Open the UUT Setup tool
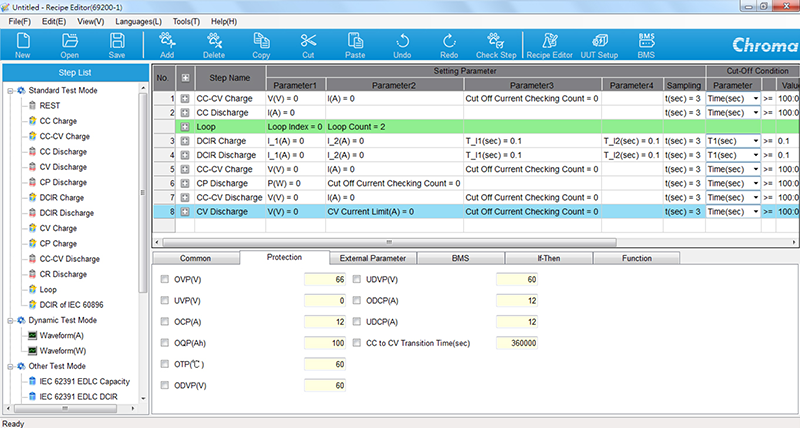 599,45
